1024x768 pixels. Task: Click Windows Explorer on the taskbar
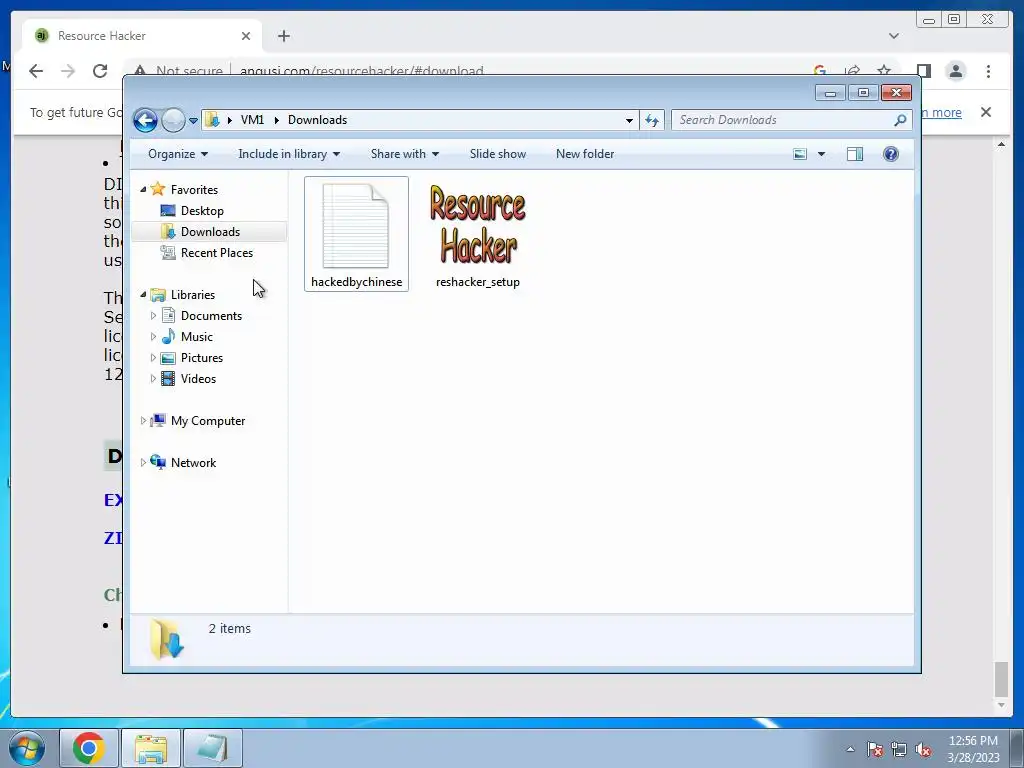click(151, 748)
